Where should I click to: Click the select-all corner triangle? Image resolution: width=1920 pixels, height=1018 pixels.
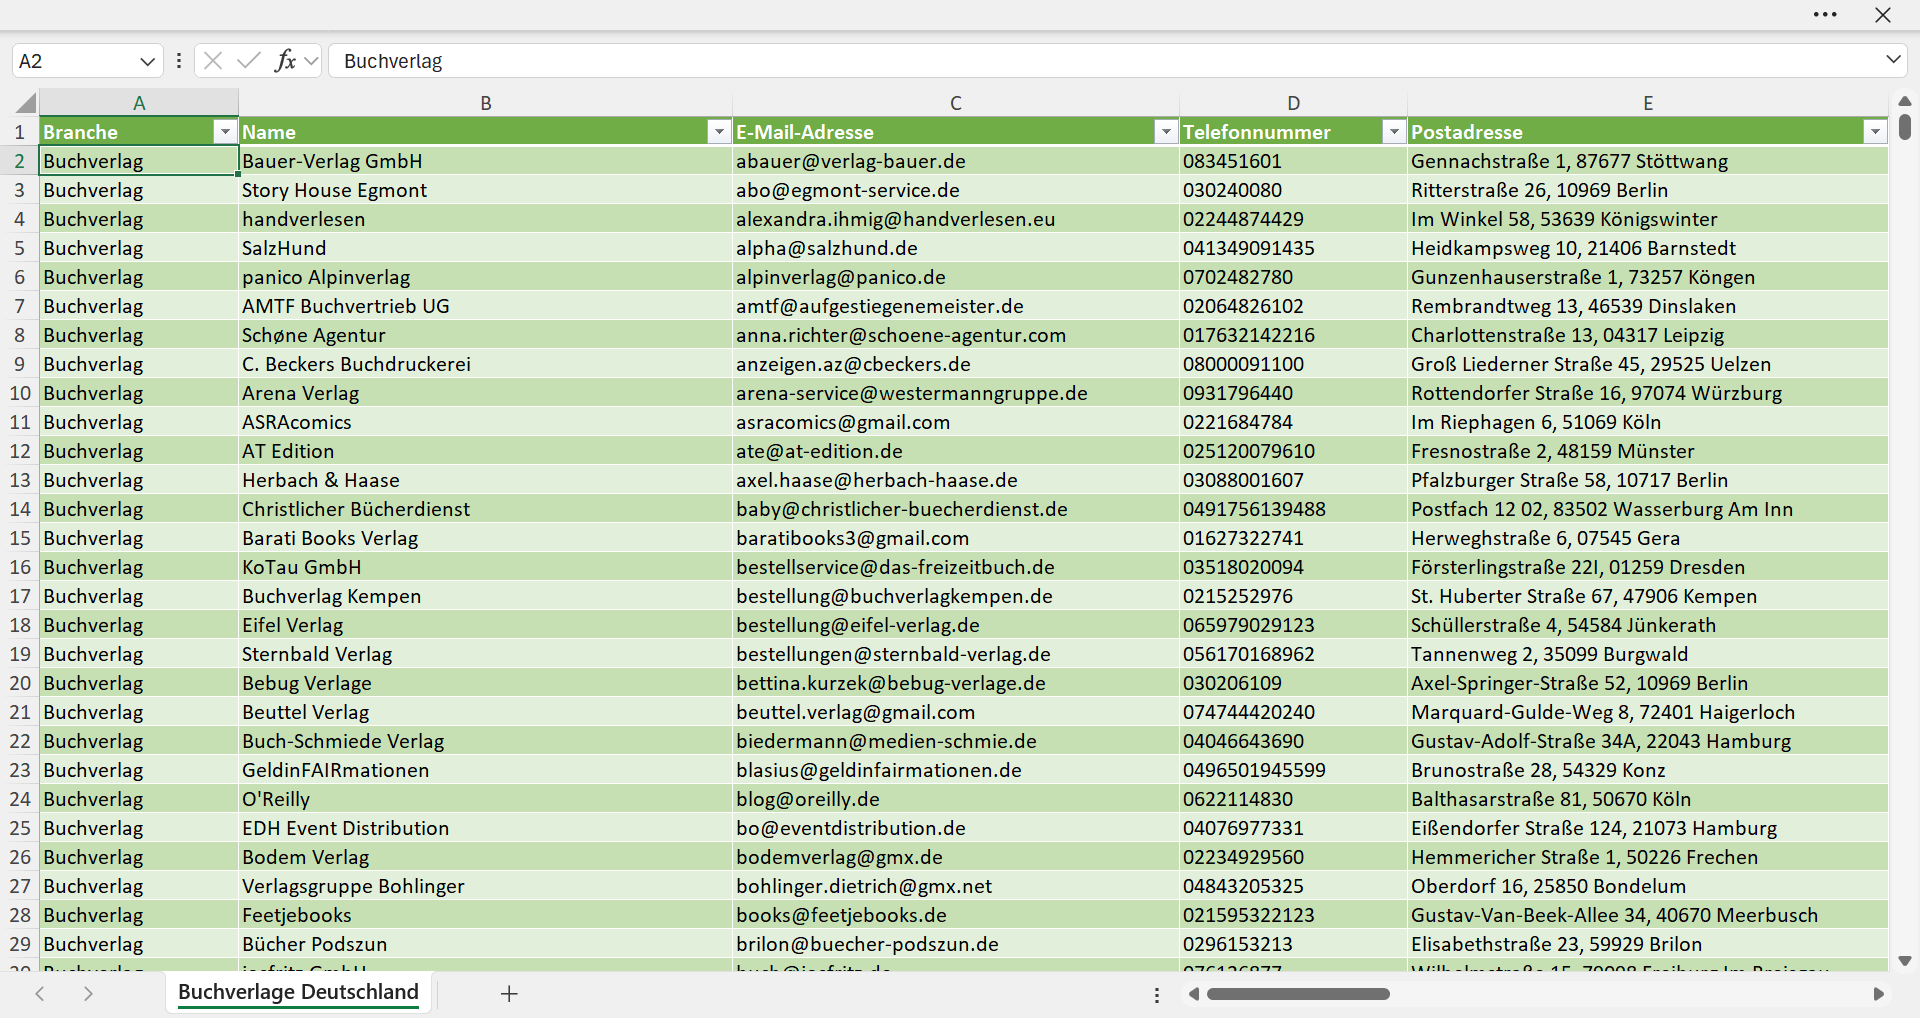25,103
